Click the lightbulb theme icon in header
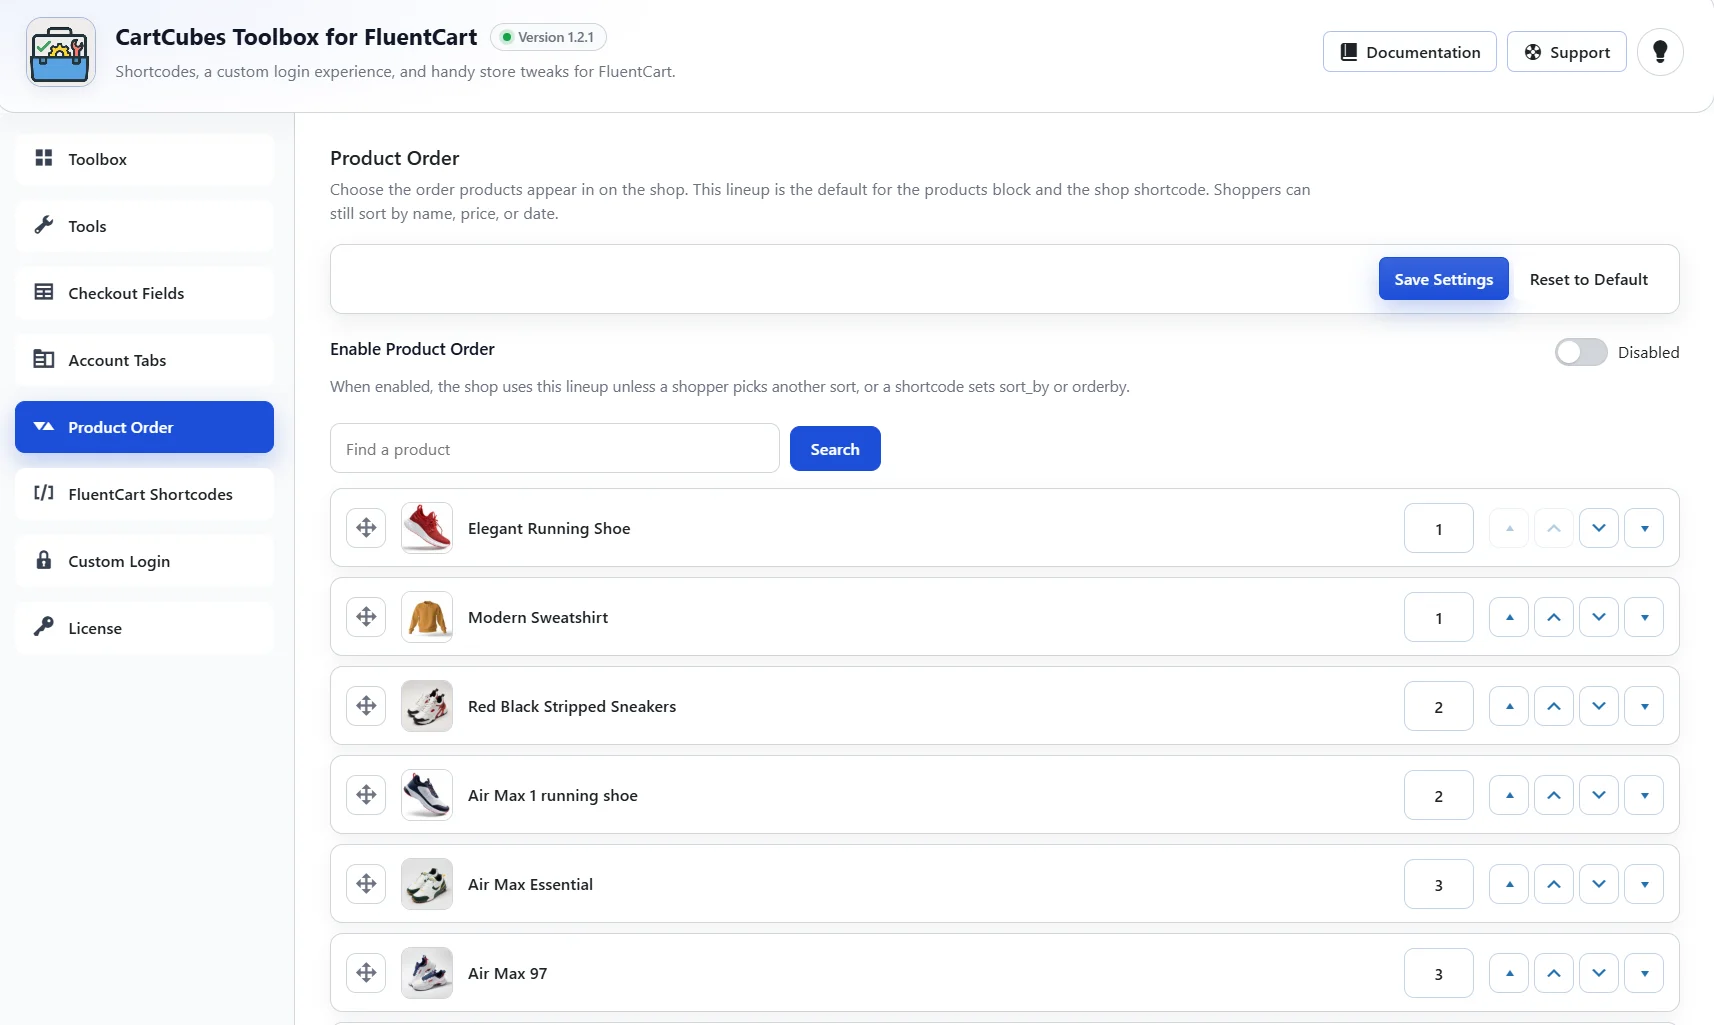 (1660, 52)
